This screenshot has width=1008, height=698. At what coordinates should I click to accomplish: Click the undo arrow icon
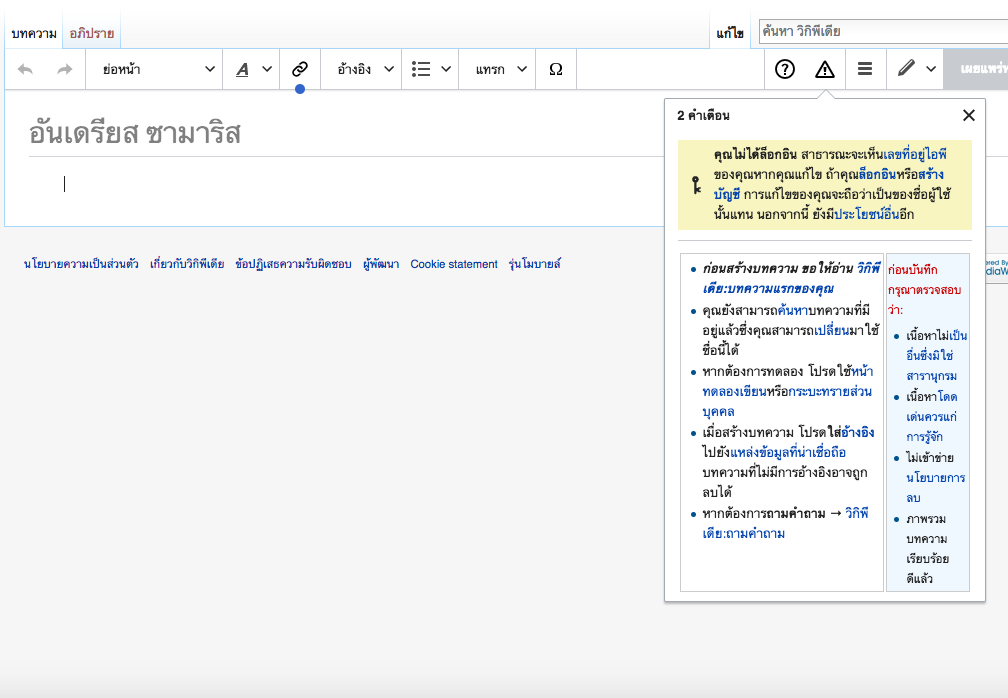(25, 69)
